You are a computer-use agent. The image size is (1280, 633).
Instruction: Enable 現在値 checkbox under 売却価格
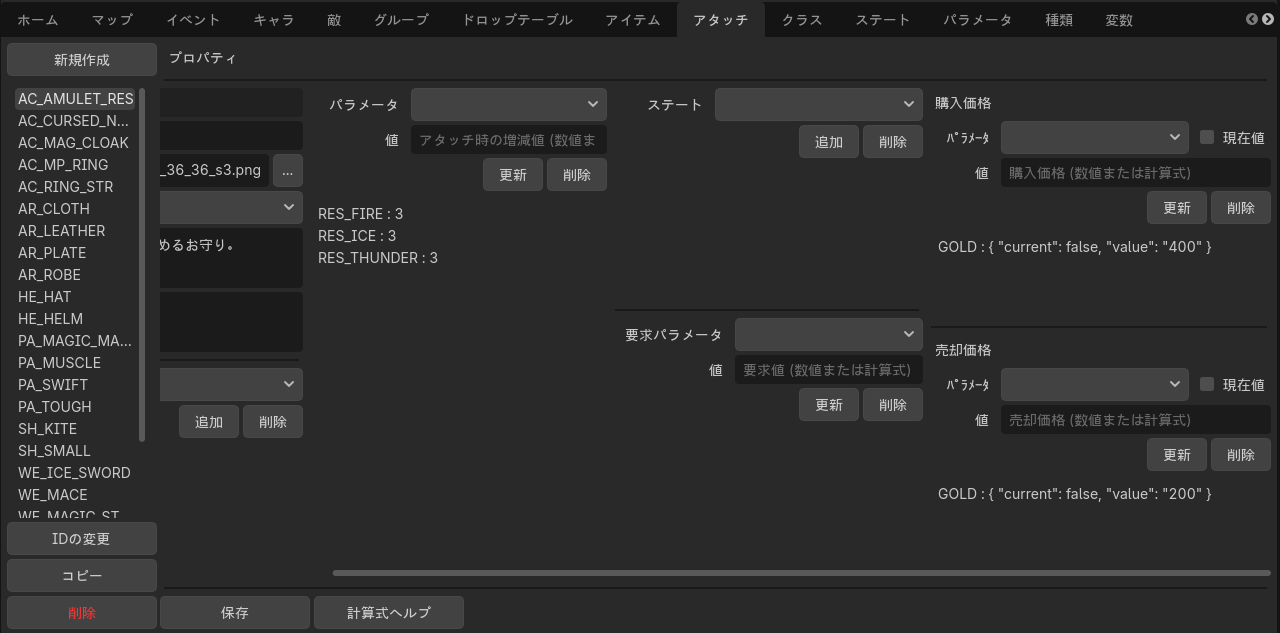[x=1207, y=384]
